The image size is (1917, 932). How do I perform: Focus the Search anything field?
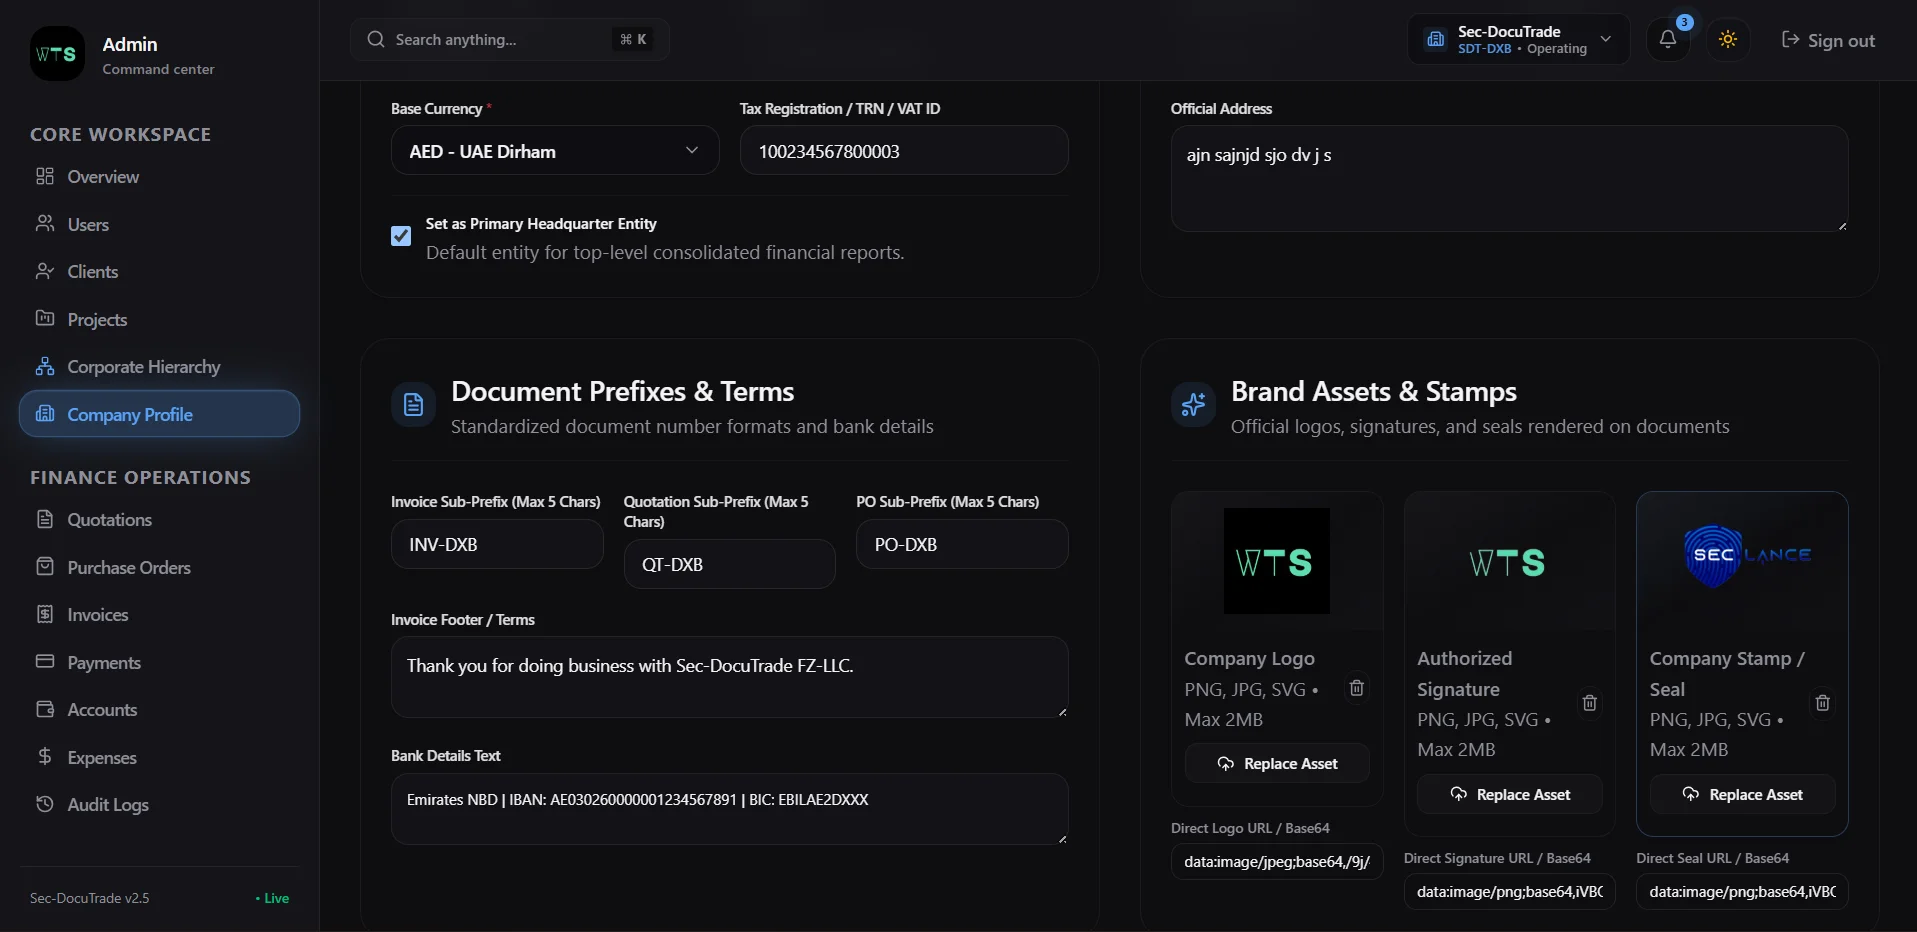pos(510,40)
